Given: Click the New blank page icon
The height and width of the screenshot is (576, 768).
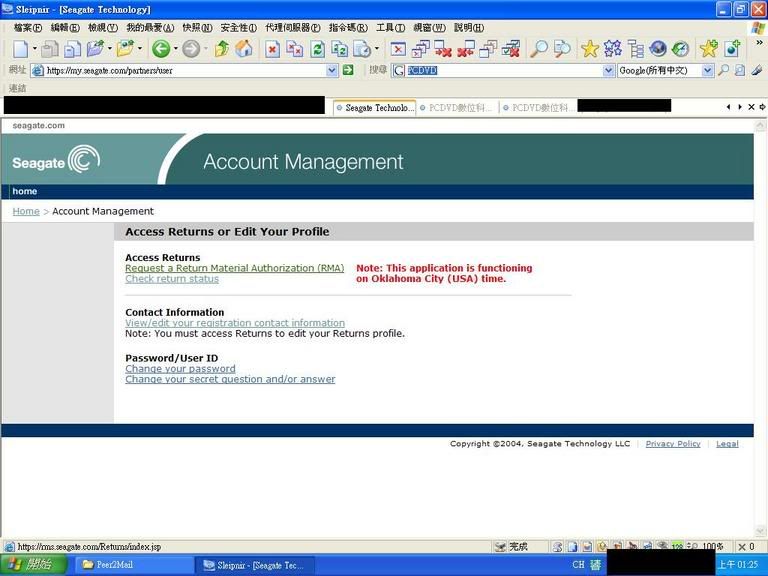Looking at the screenshot, I should [21, 49].
